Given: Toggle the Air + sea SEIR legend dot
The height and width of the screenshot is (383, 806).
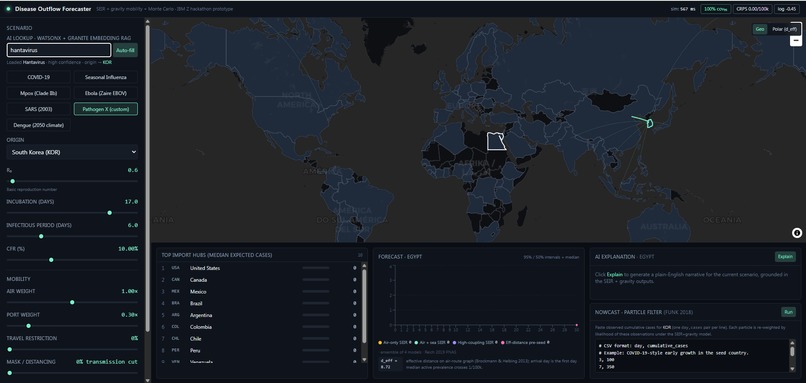Looking at the screenshot, I should 416,342.
